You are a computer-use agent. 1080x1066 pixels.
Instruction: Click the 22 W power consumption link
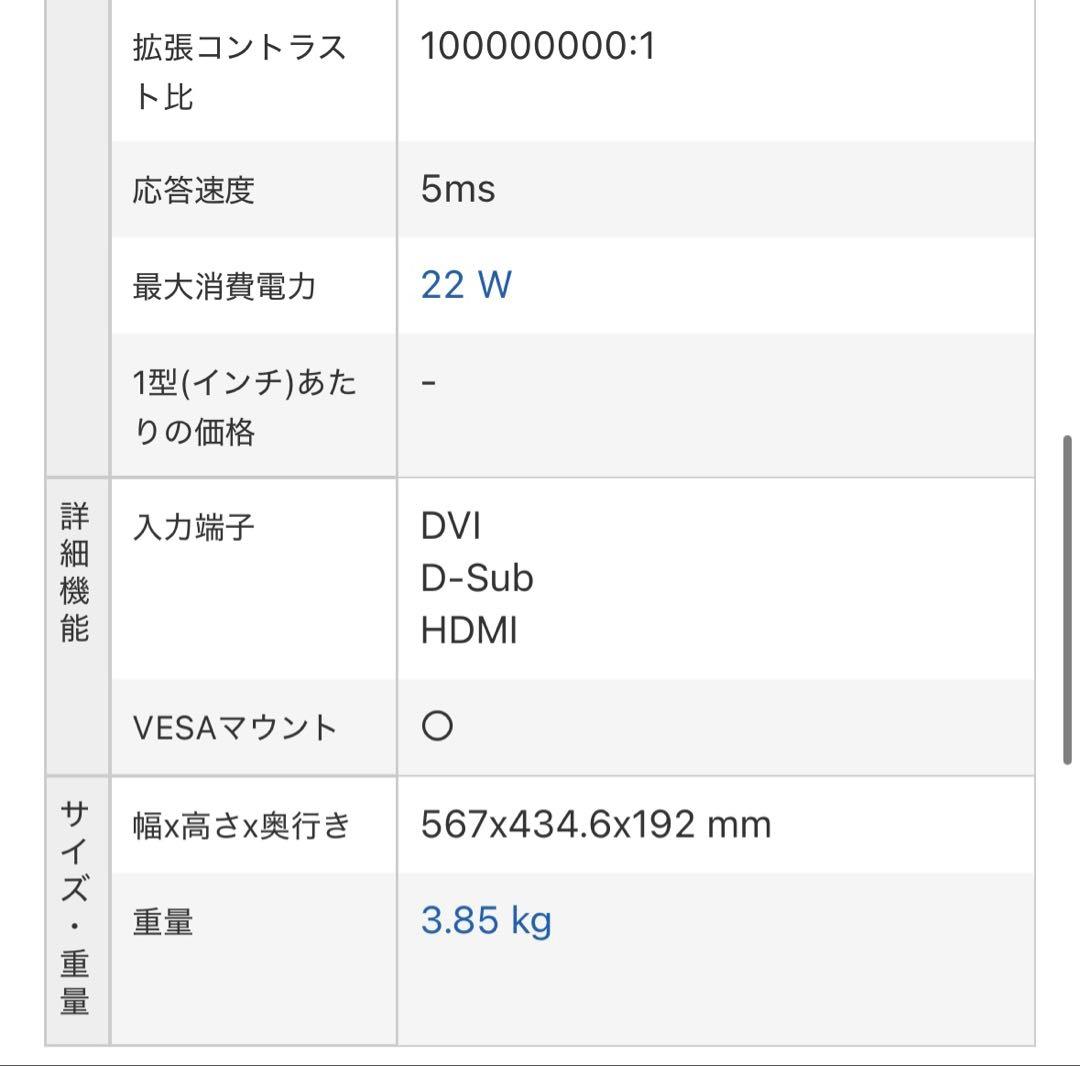[466, 285]
